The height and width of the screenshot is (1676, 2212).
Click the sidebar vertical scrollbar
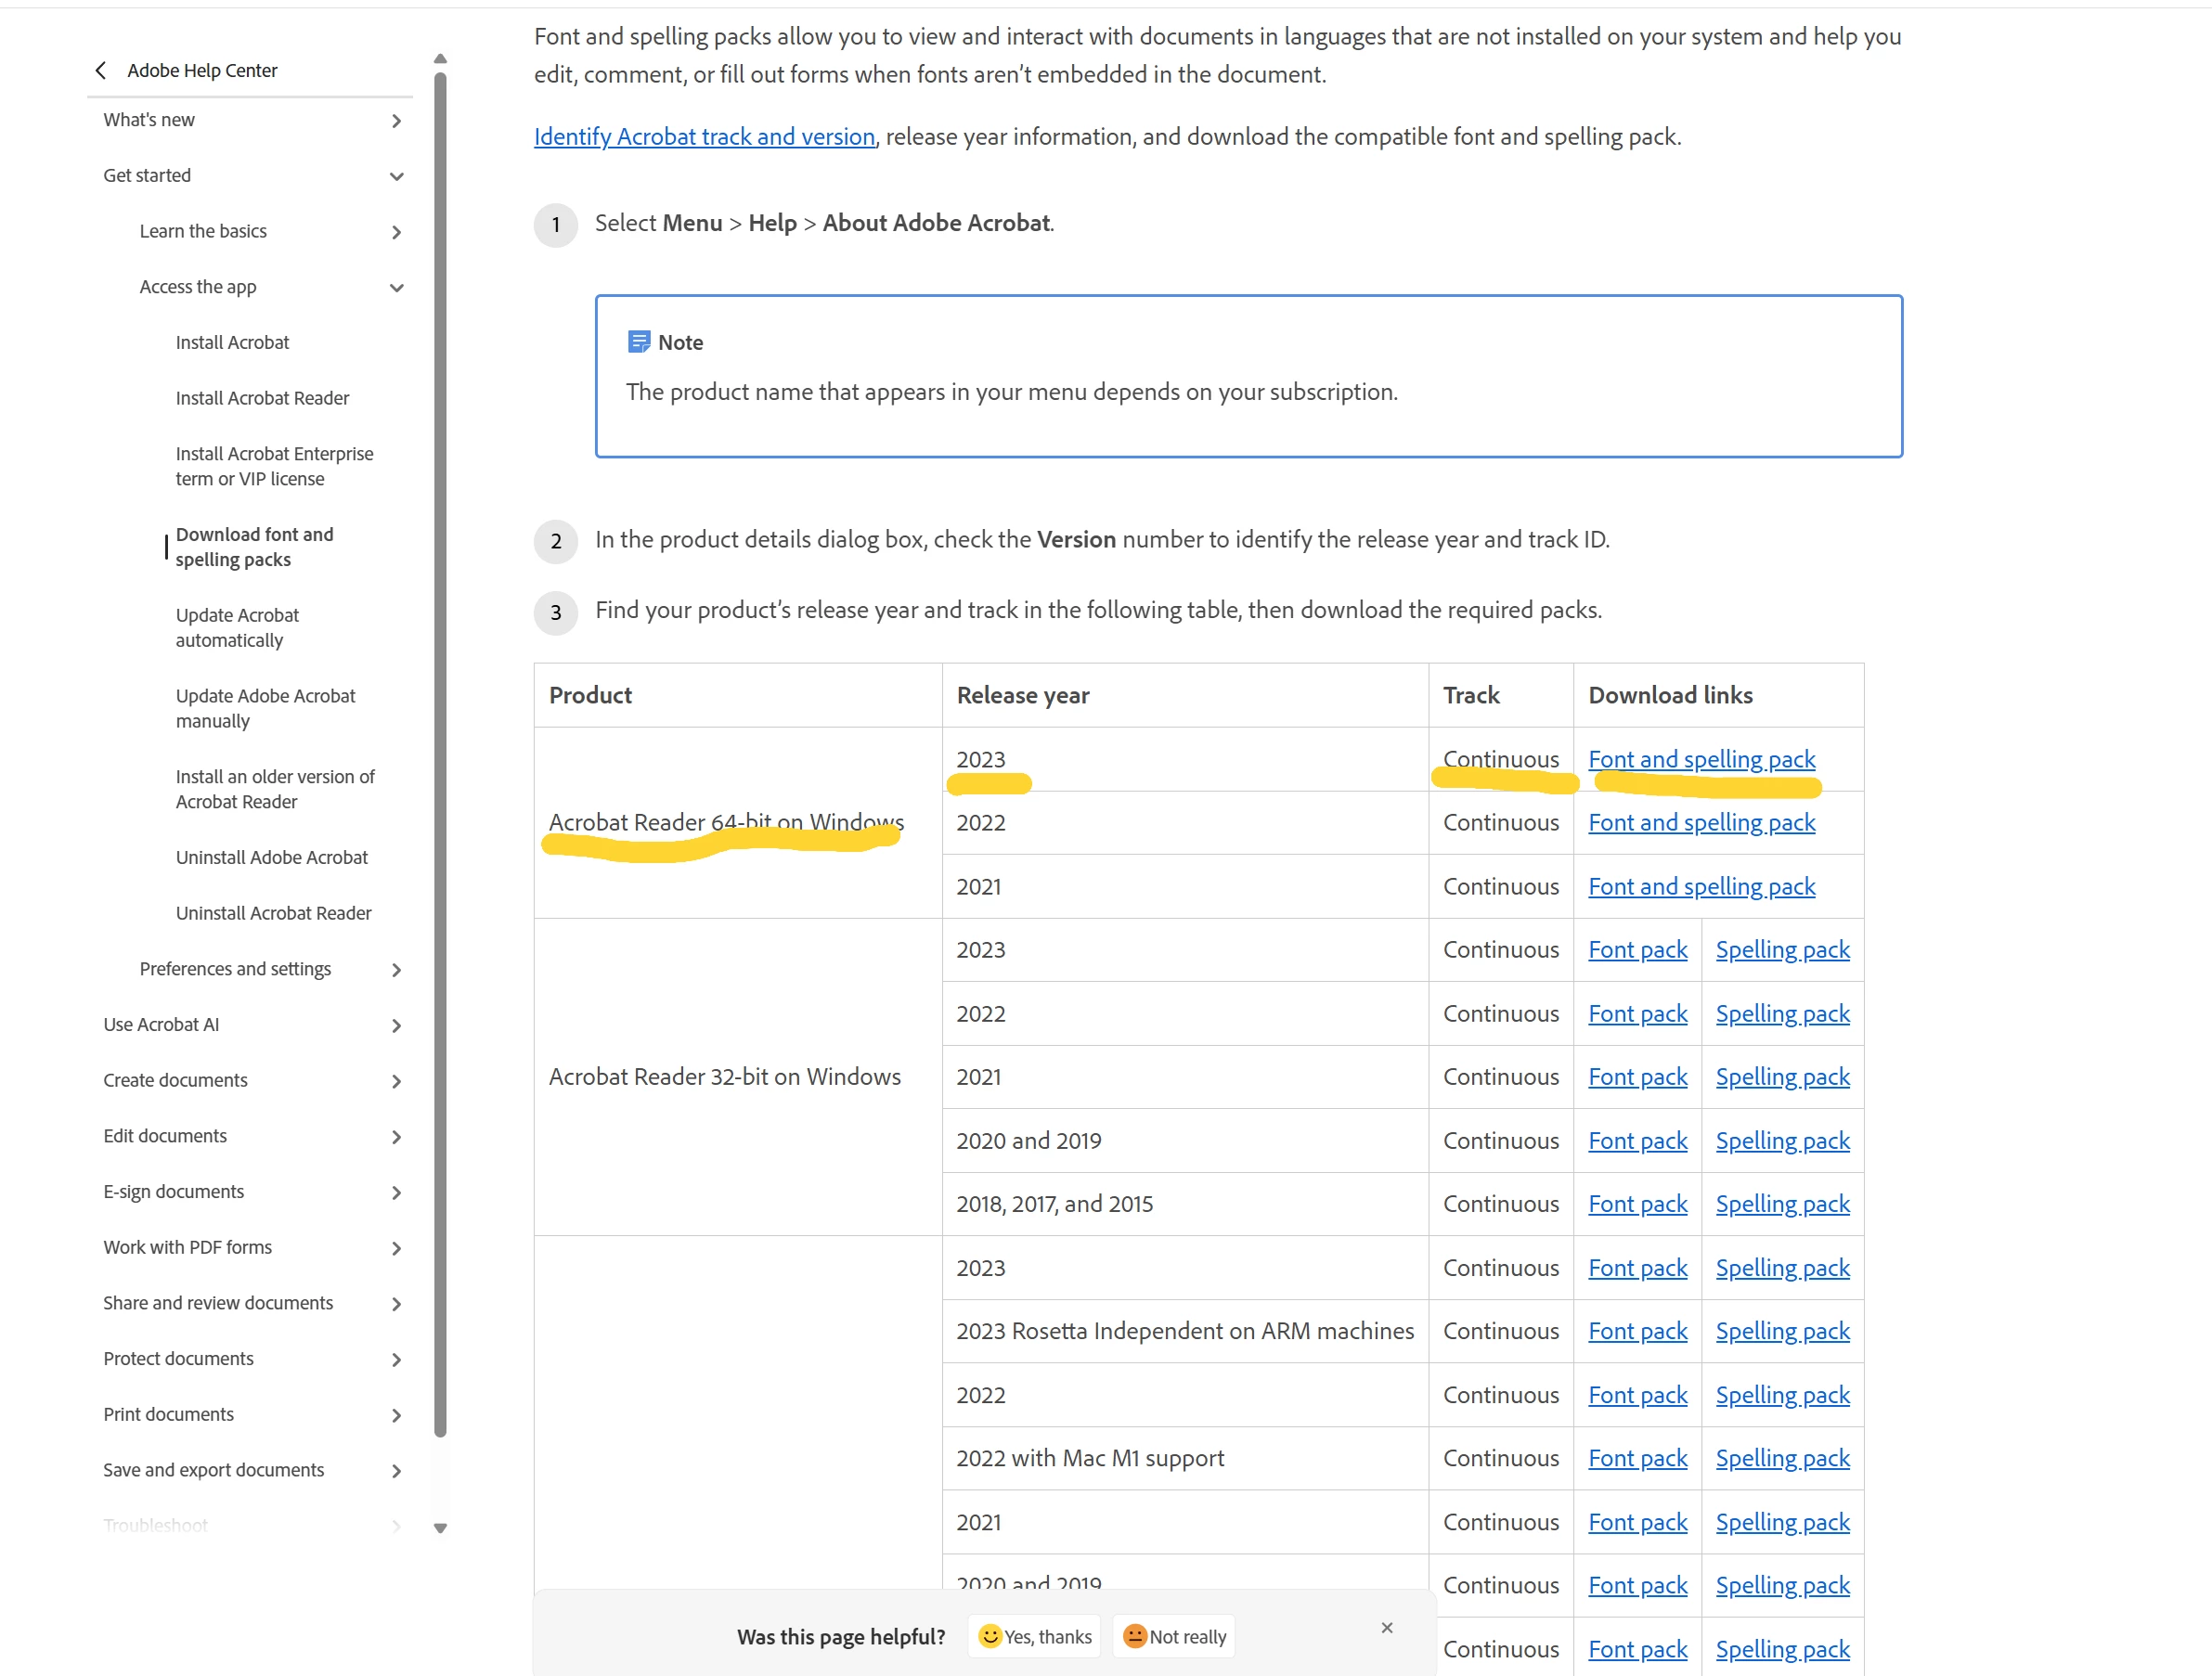click(x=440, y=750)
